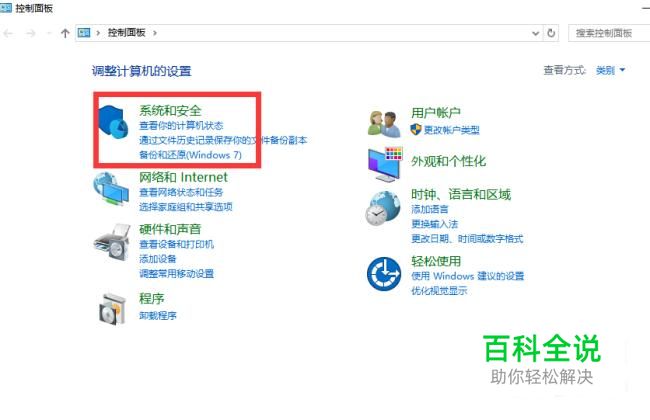The height and width of the screenshot is (420, 650).
Task: Open 备份和还原(Windows 7) link
Action: (x=190, y=155)
